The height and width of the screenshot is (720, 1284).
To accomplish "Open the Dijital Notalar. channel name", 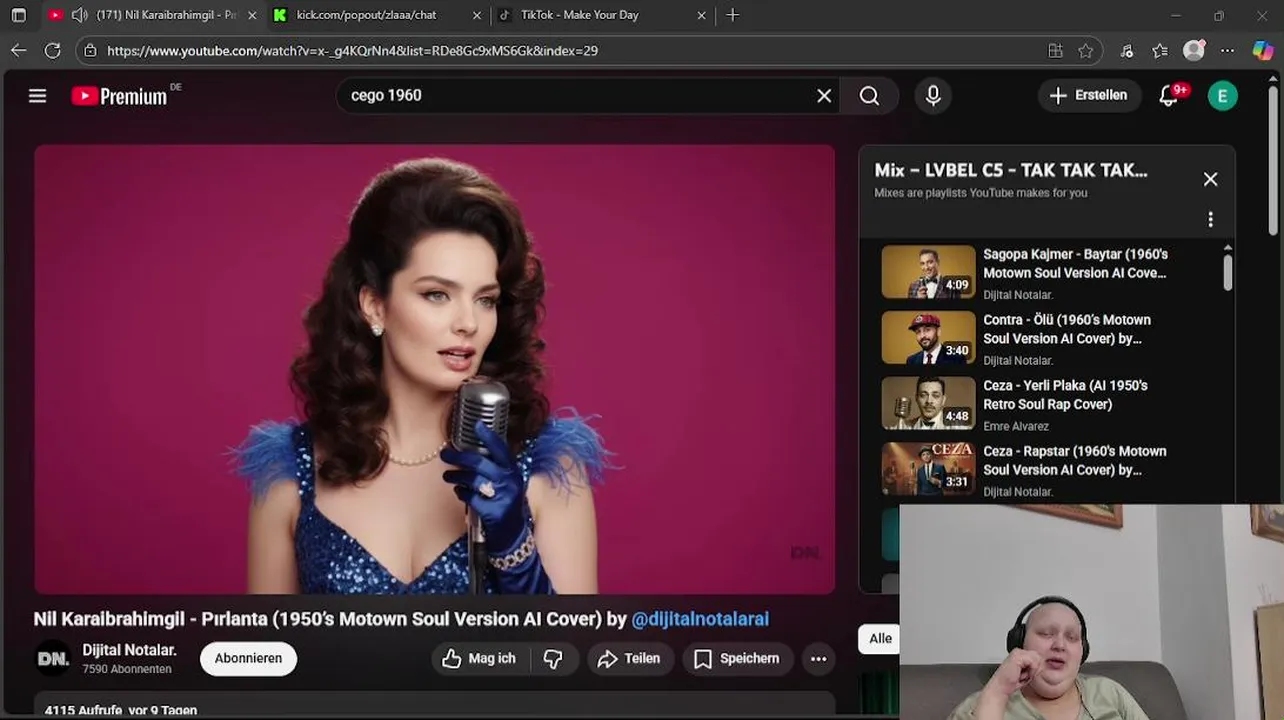I will (129, 650).
